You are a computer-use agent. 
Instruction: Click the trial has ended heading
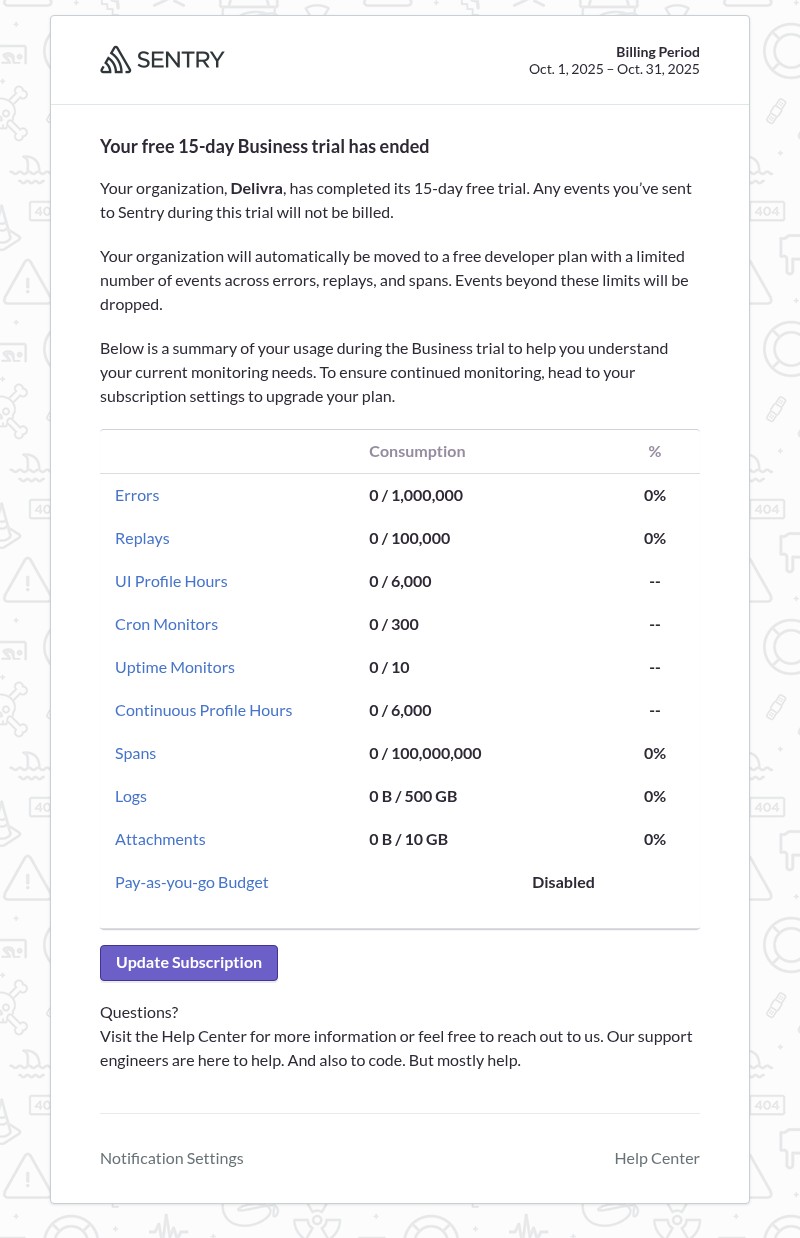point(264,146)
